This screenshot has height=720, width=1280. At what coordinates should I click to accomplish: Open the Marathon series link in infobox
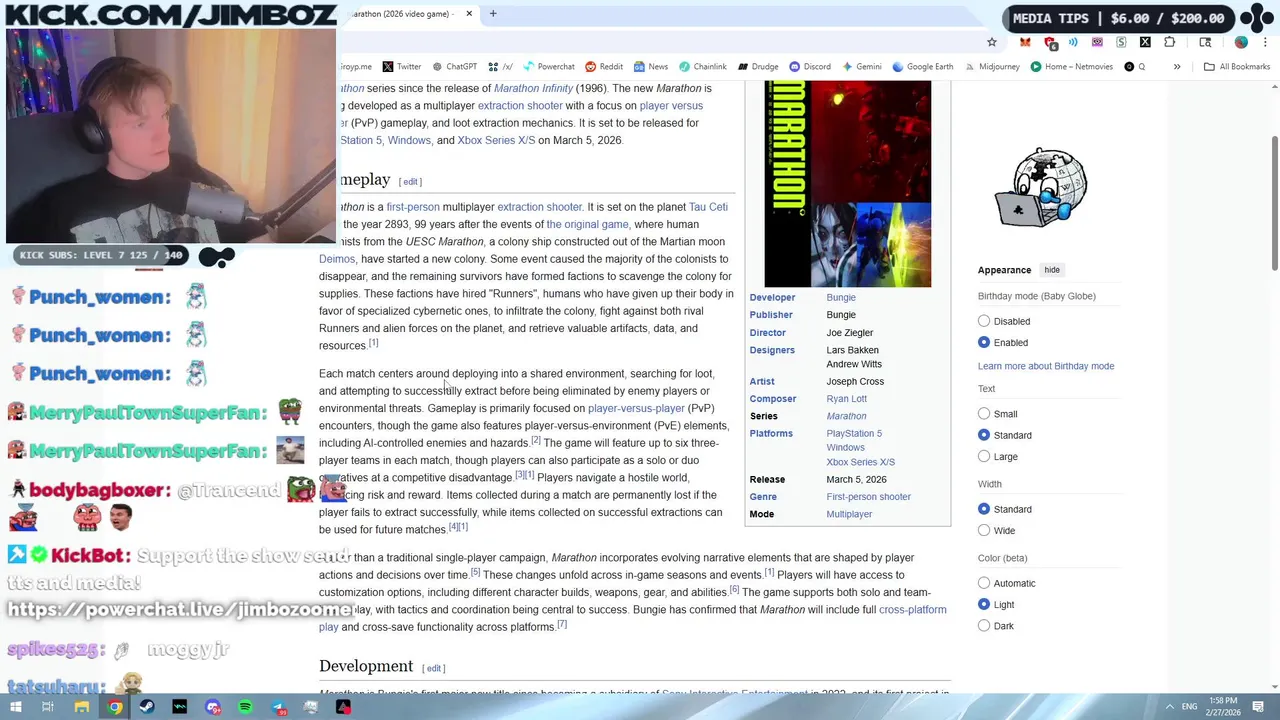pyautogui.click(x=846, y=416)
